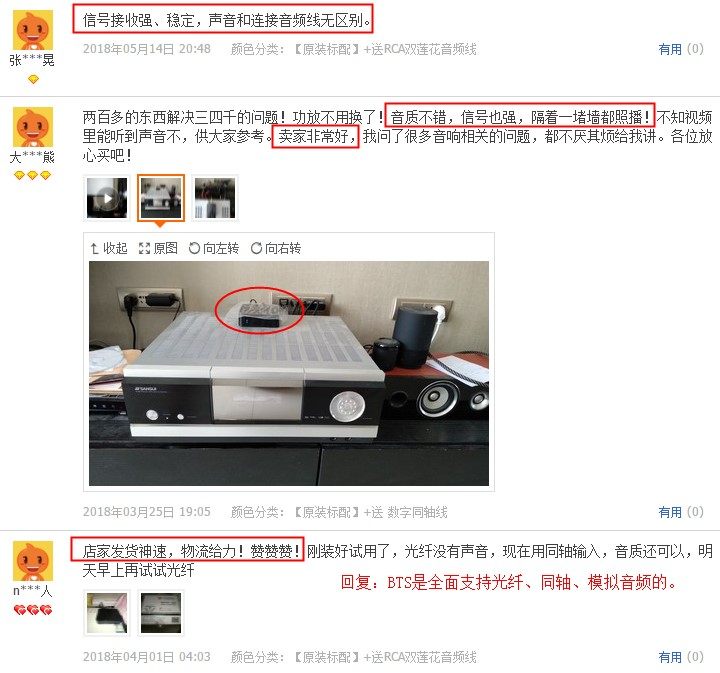Open first photo thumbnail in n***人 review
720x673 pixels.
coord(107,613)
